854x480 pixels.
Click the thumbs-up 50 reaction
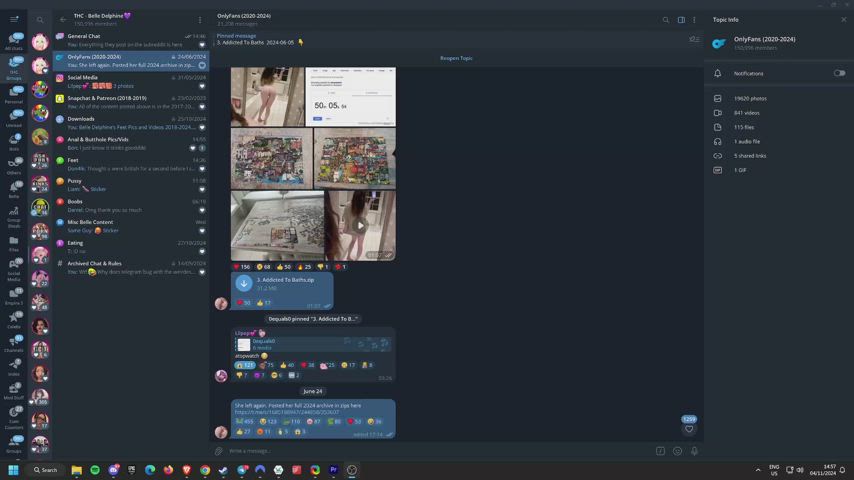[x=283, y=266]
